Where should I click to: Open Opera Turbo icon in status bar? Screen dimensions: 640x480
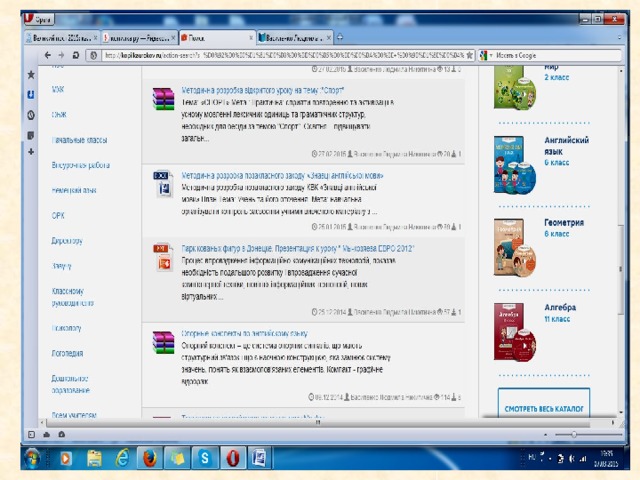(x=61, y=435)
